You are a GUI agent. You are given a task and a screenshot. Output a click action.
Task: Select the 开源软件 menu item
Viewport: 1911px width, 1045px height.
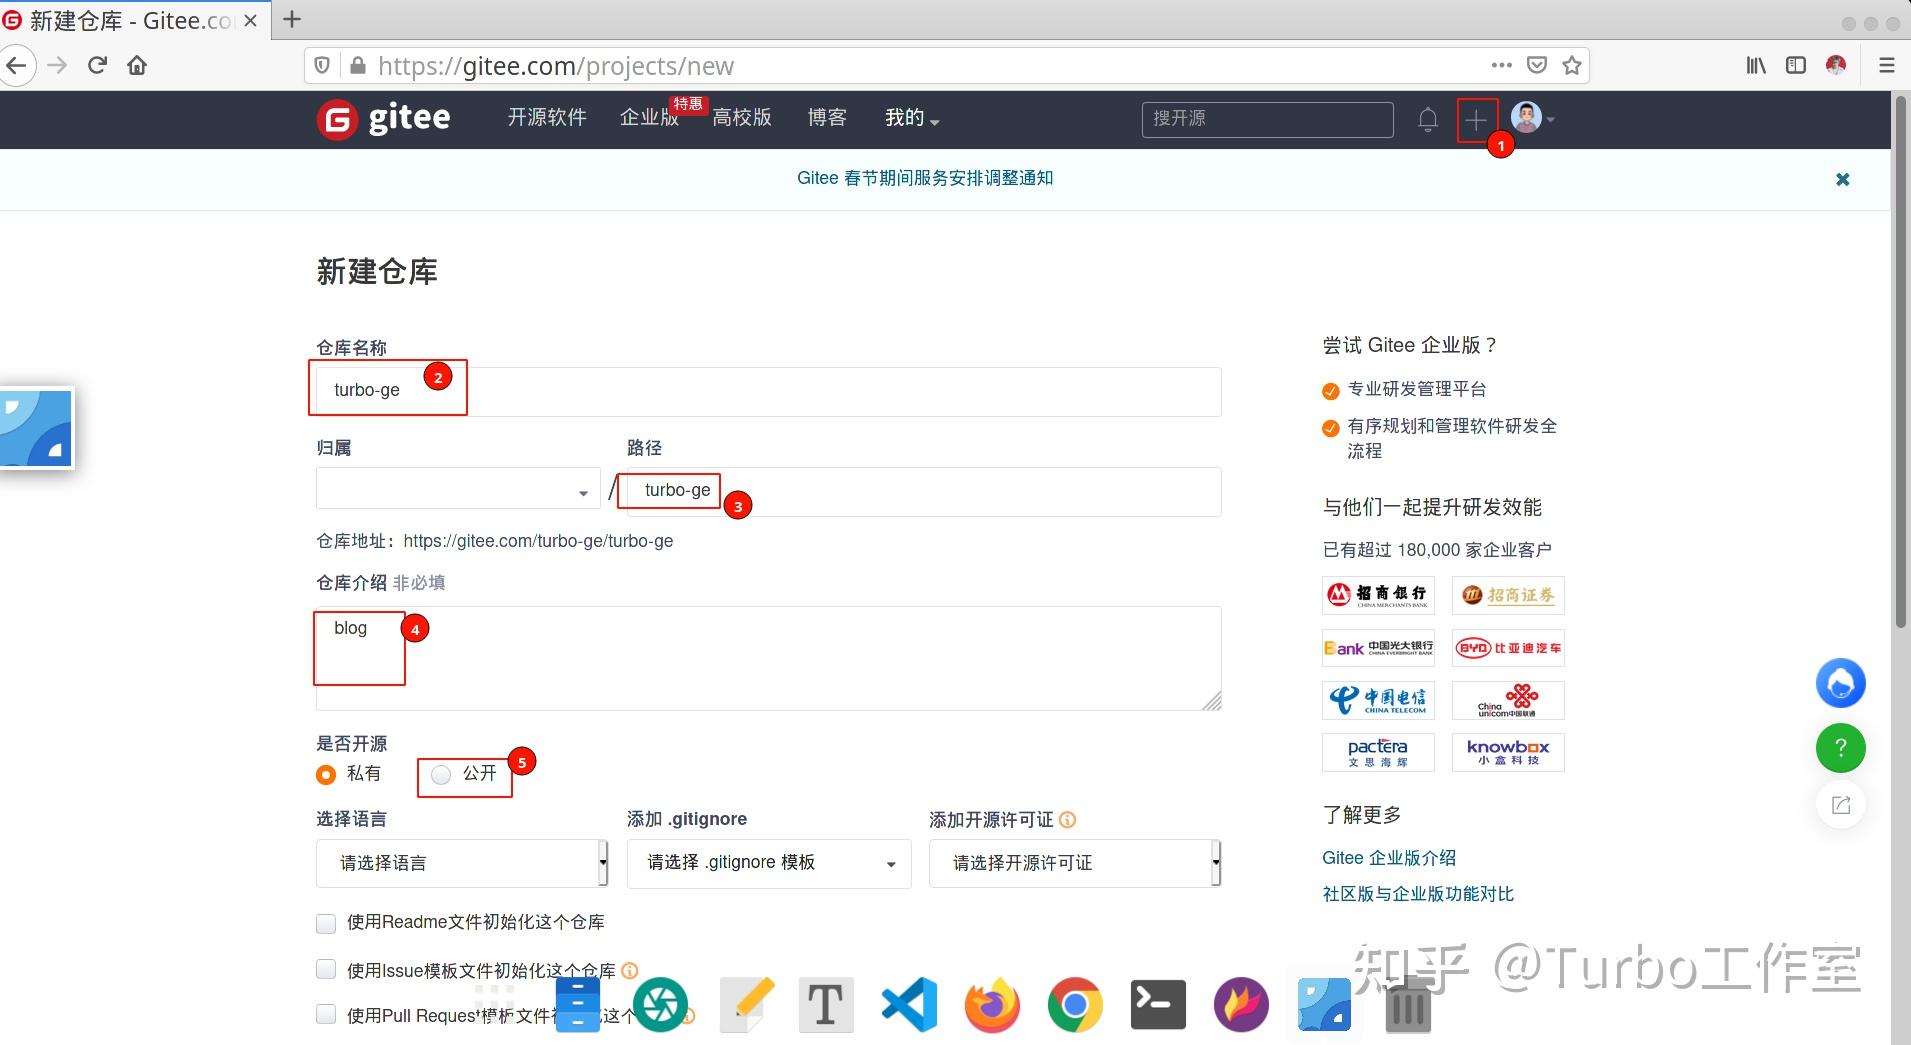pyautogui.click(x=546, y=117)
